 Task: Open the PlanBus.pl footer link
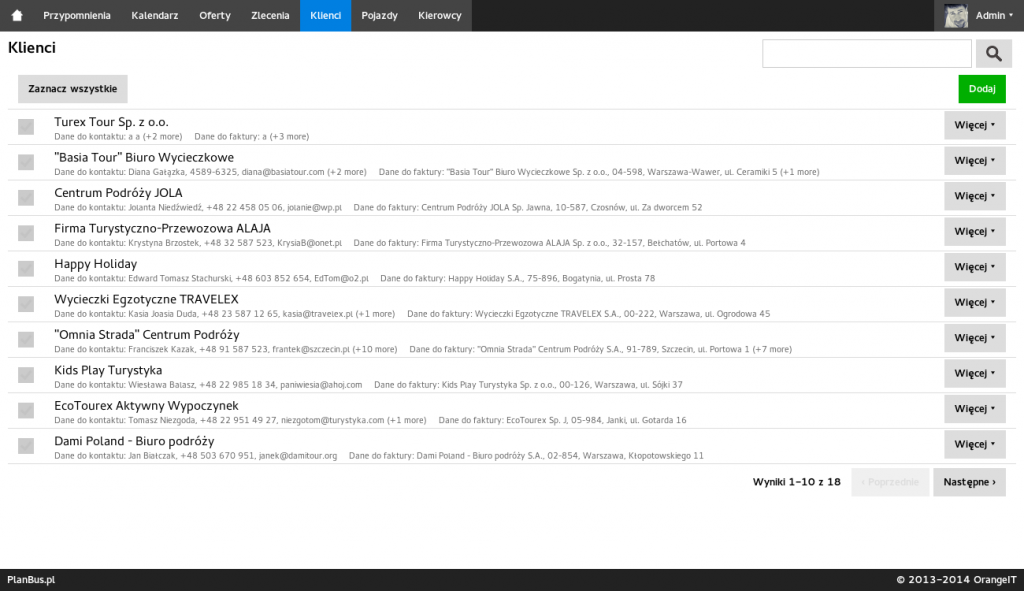point(31,579)
